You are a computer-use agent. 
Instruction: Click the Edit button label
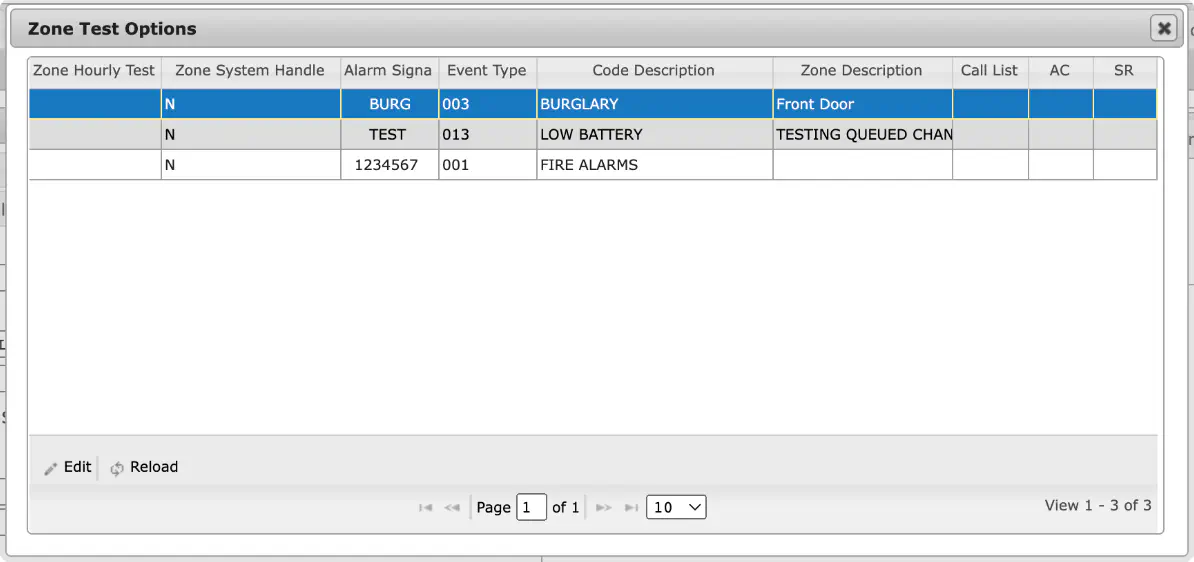point(78,467)
